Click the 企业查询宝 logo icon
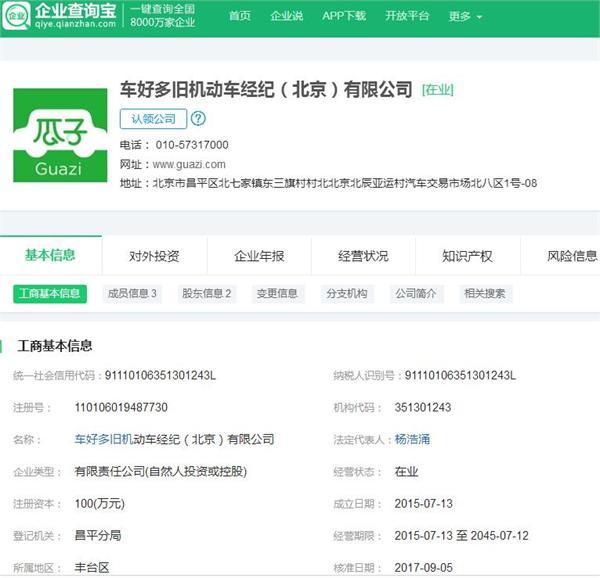The width and height of the screenshot is (600, 578). (x=16, y=15)
